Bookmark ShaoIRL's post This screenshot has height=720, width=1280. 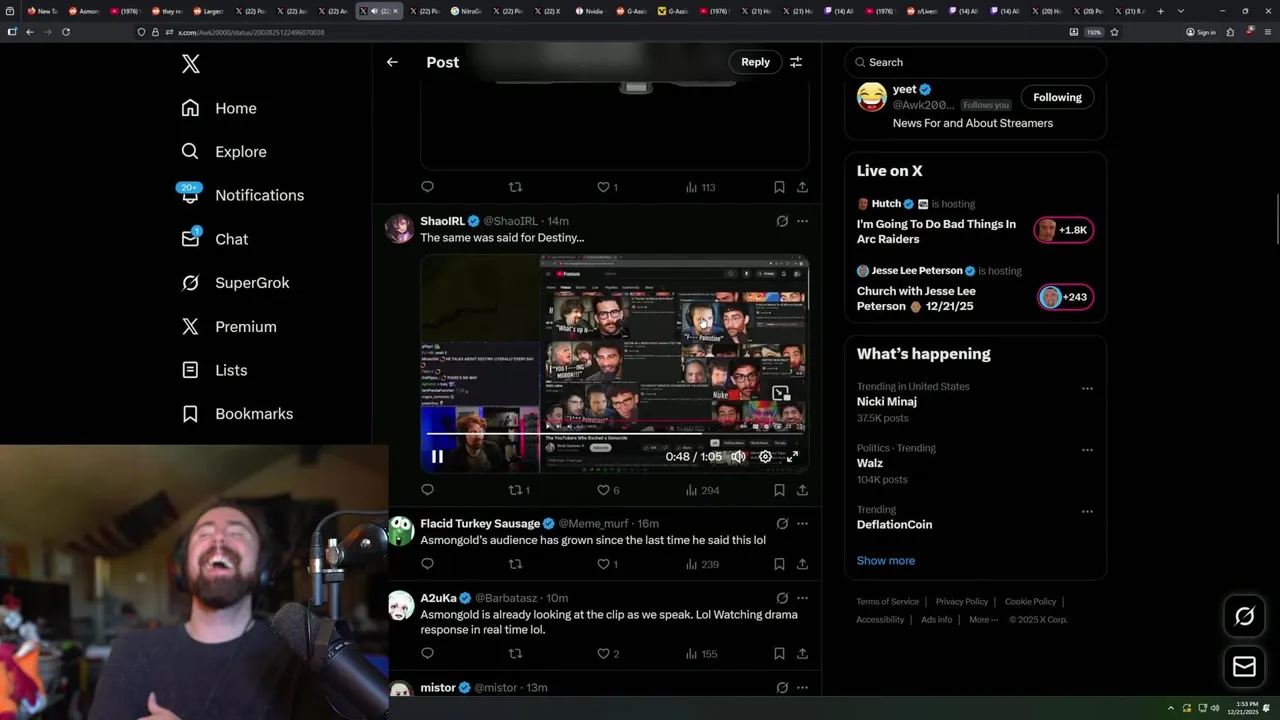point(779,490)
